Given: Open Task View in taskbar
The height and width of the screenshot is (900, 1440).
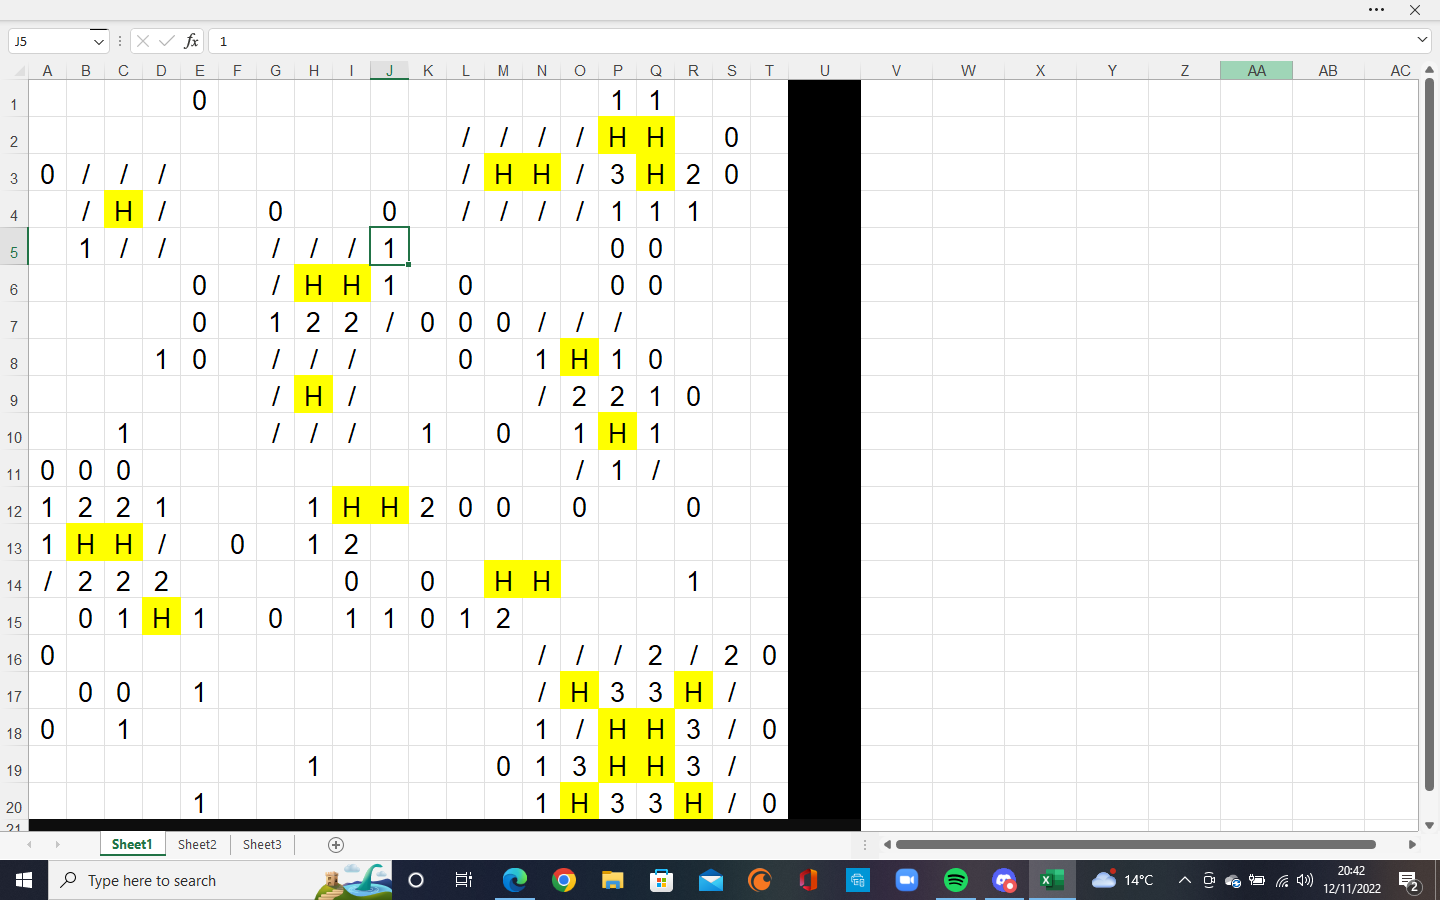Looking at the screenshot, I should pyautogui.click(x=464, y=880).
